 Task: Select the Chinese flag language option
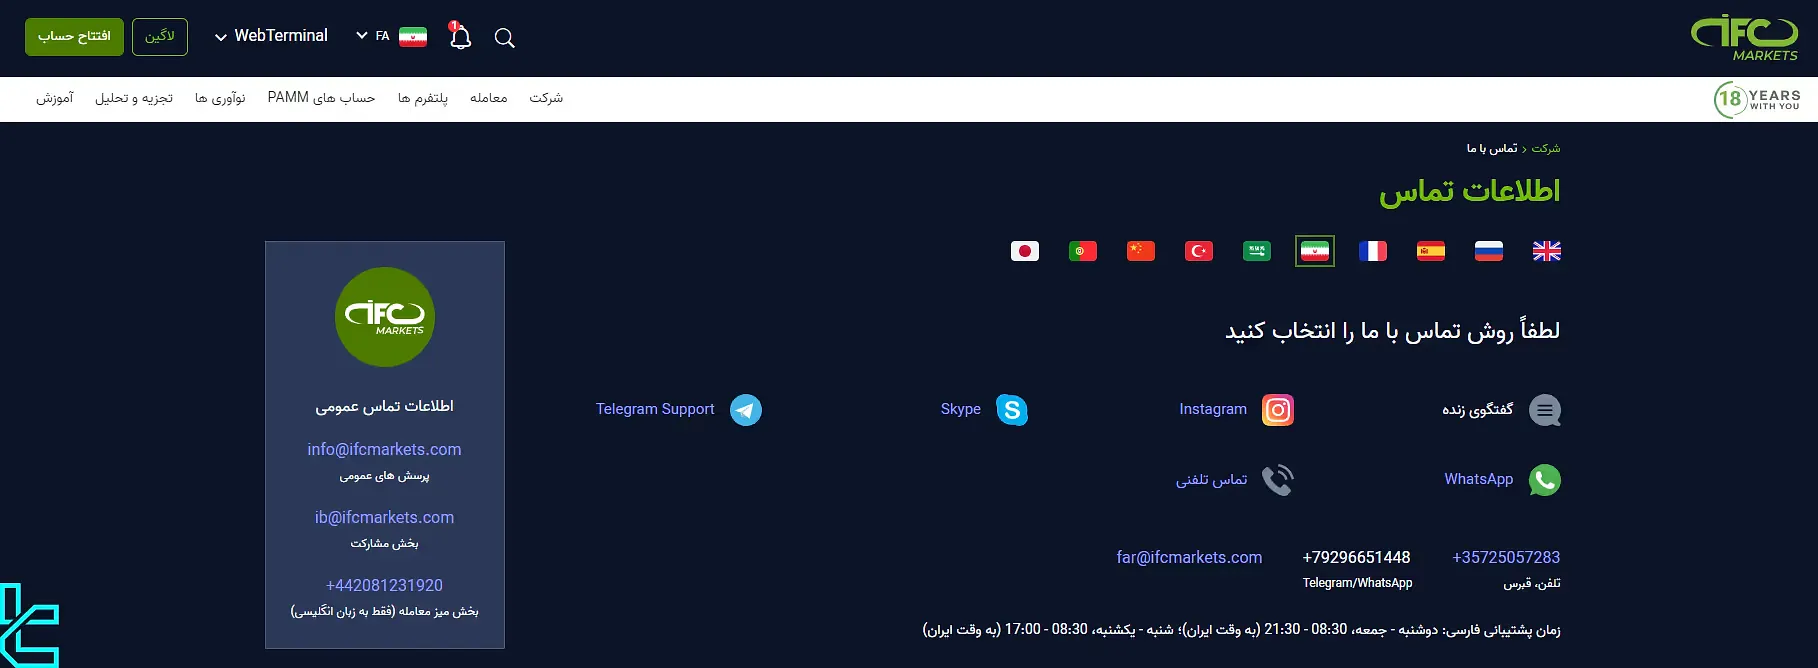pyautogui.click(x=1141, y=251)
